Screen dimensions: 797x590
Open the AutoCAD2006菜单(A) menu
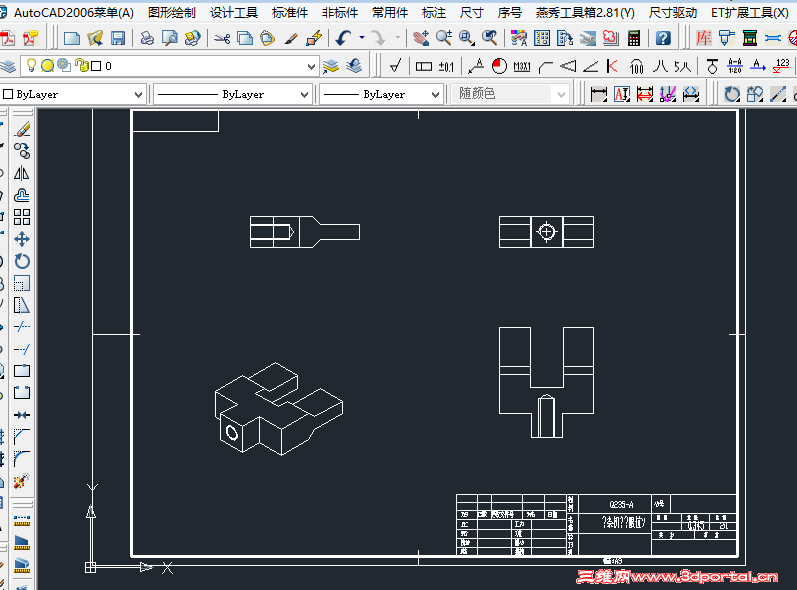click(x=74, y=13)
